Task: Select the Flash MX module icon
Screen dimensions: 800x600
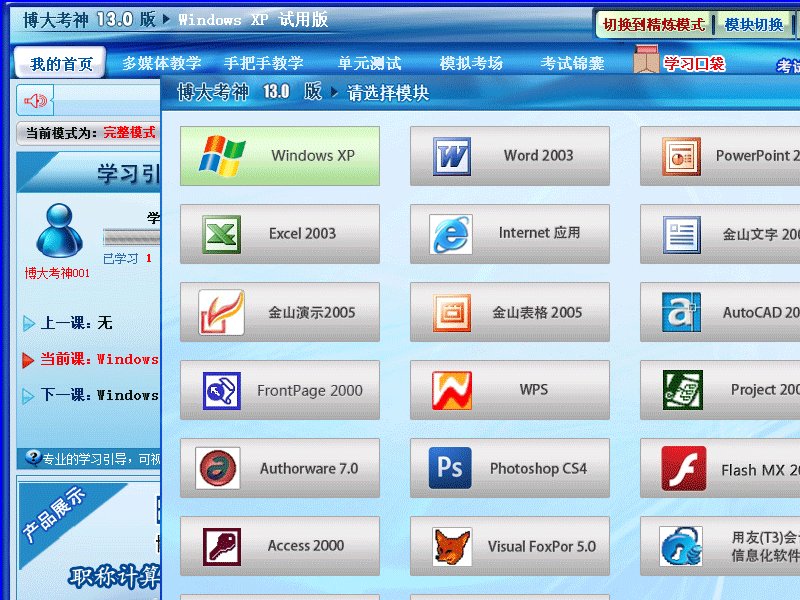Action: (x=683, y=468)
